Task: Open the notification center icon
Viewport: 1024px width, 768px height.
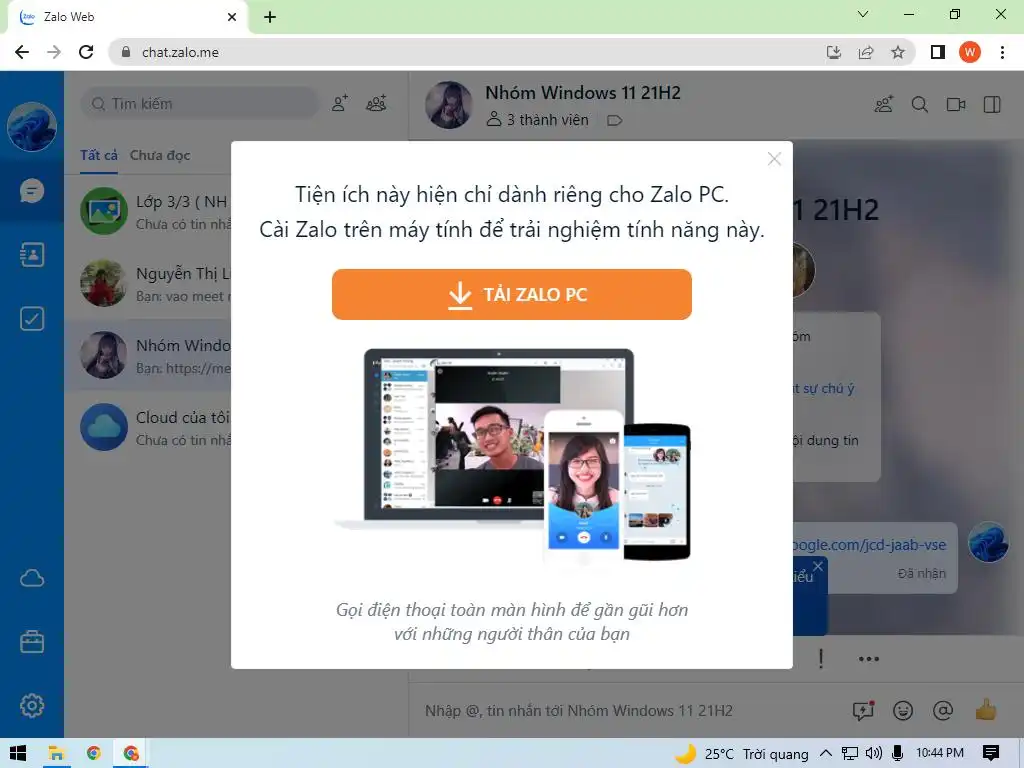Action: coord(991,754)
